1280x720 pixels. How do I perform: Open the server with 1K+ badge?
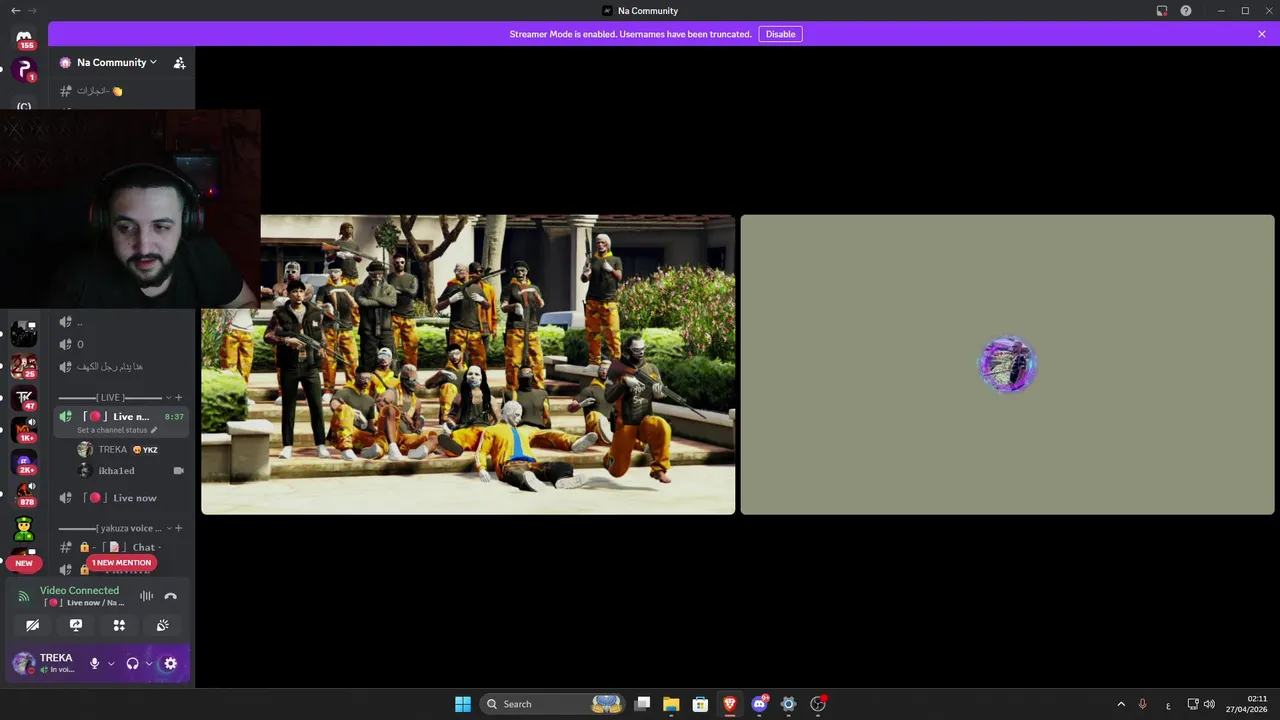pos(24,430)
